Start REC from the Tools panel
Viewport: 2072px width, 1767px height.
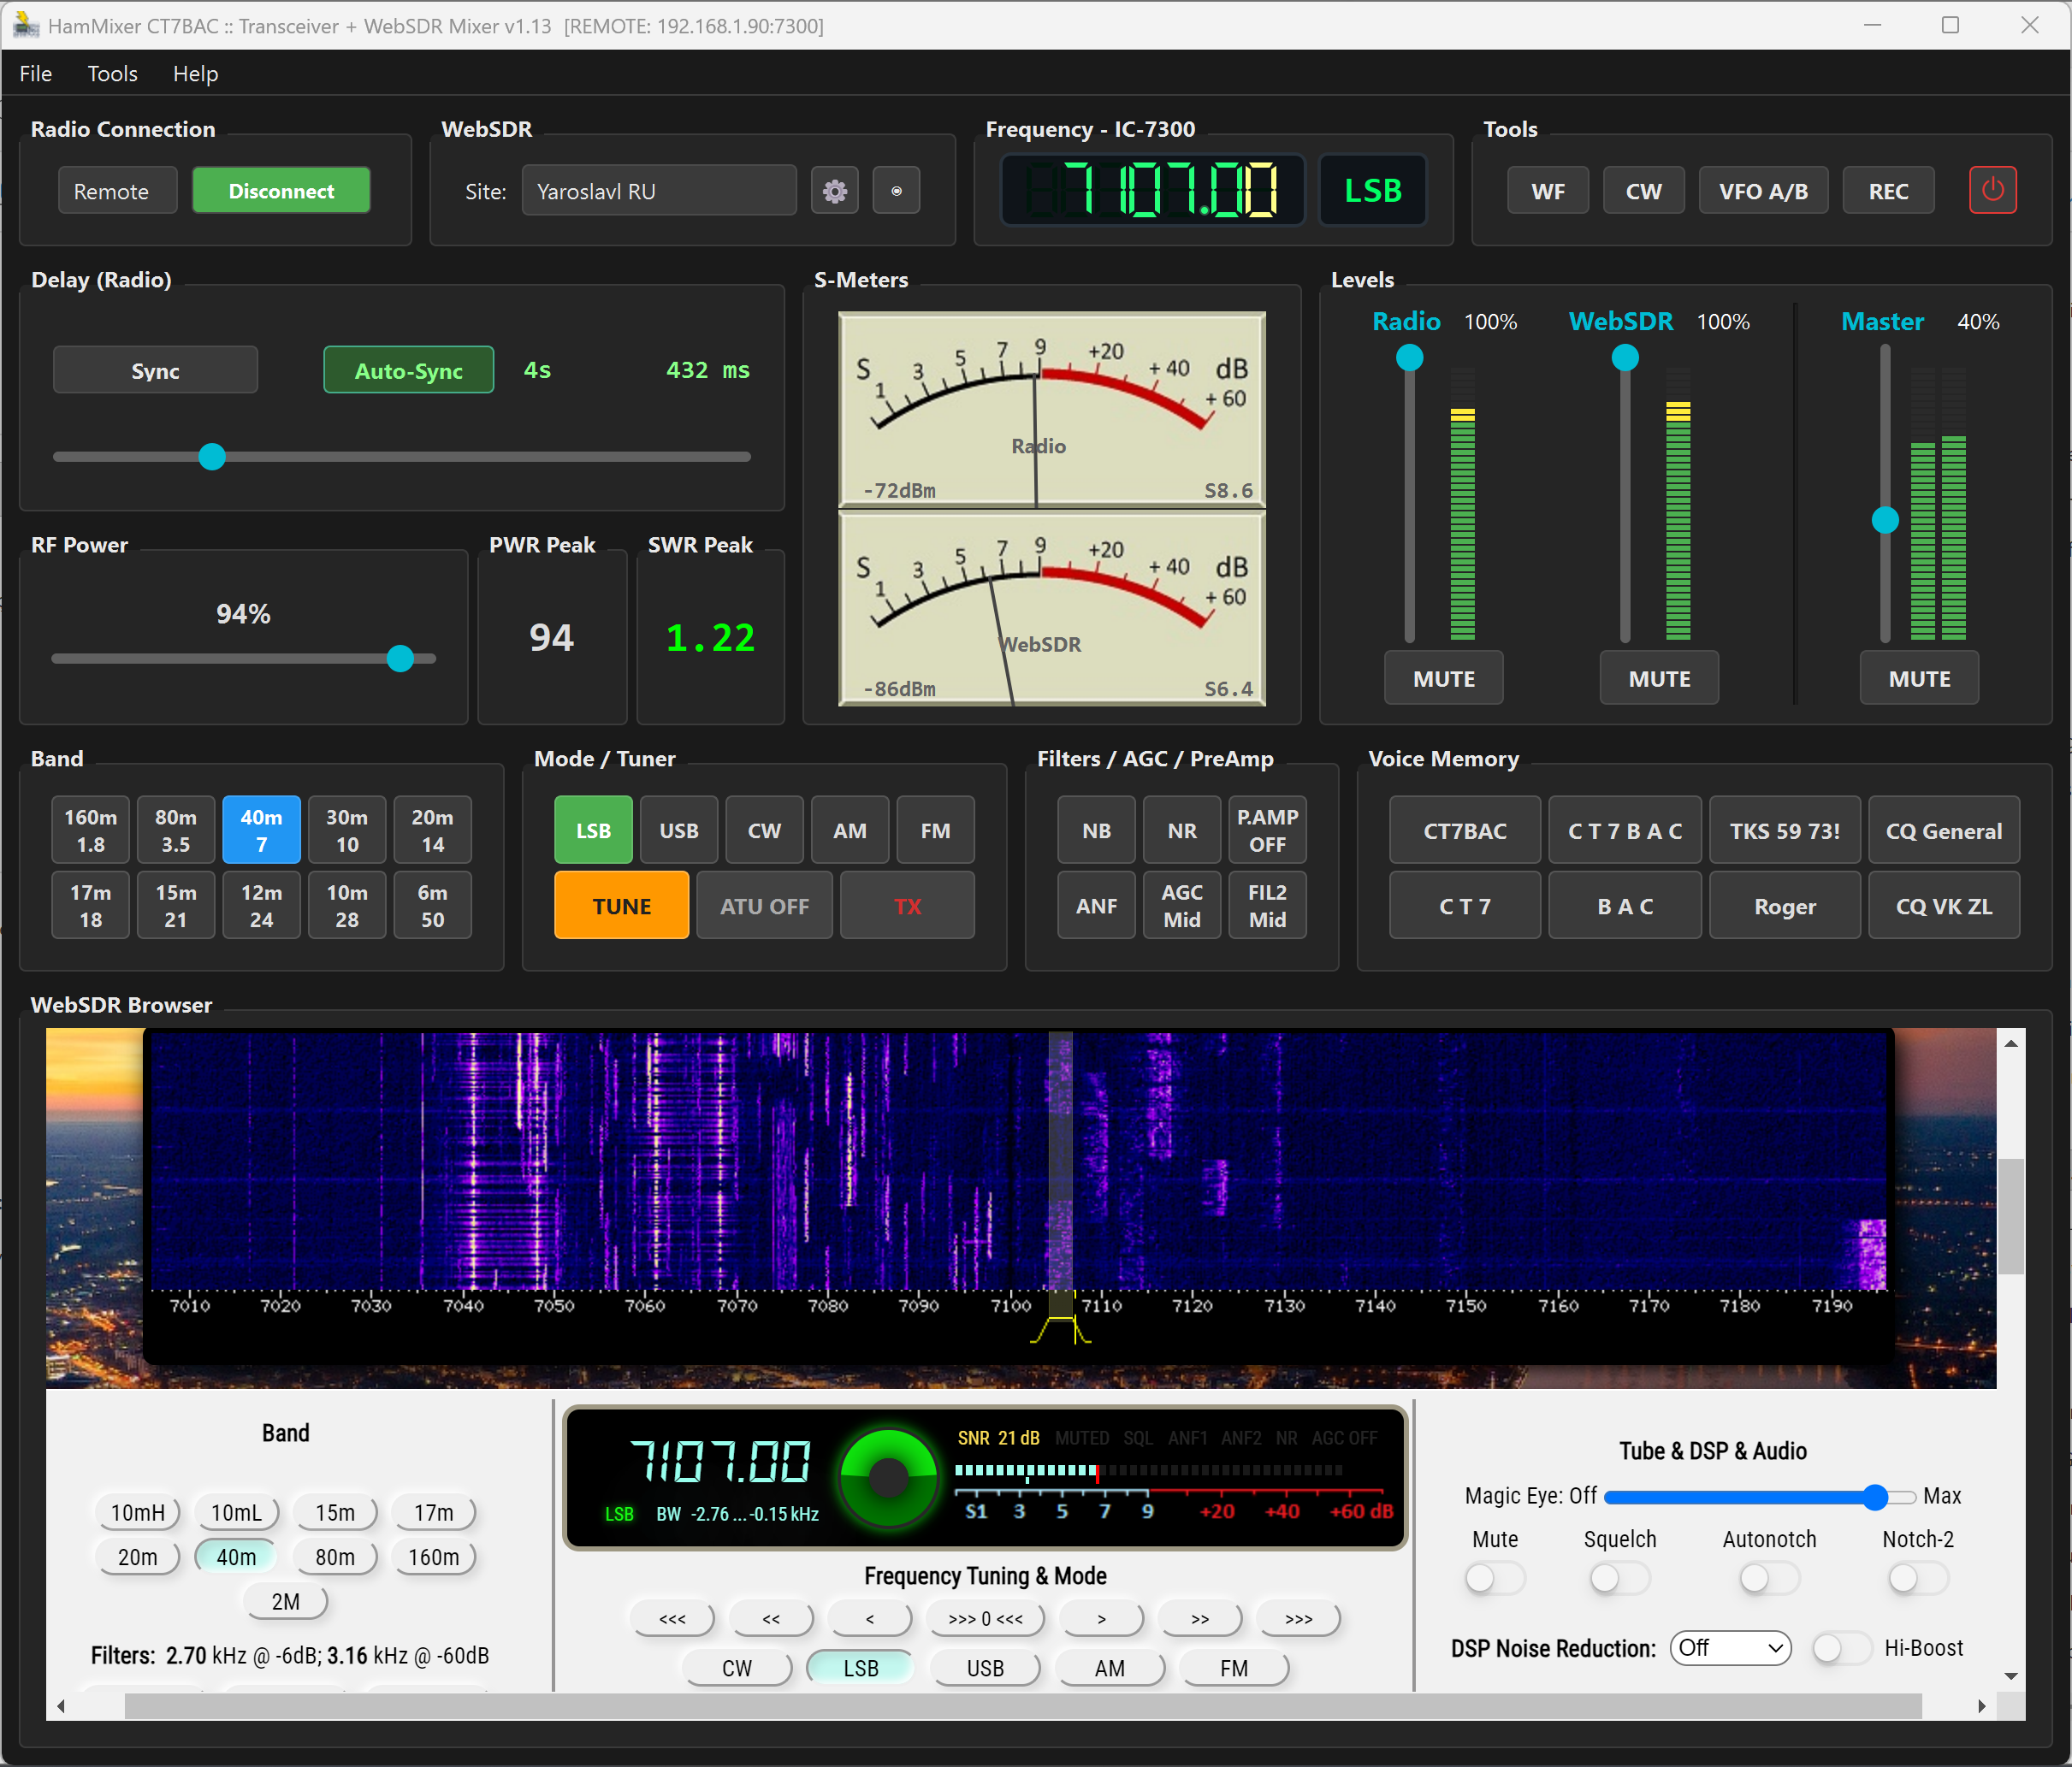click(x=1888, y=190)
